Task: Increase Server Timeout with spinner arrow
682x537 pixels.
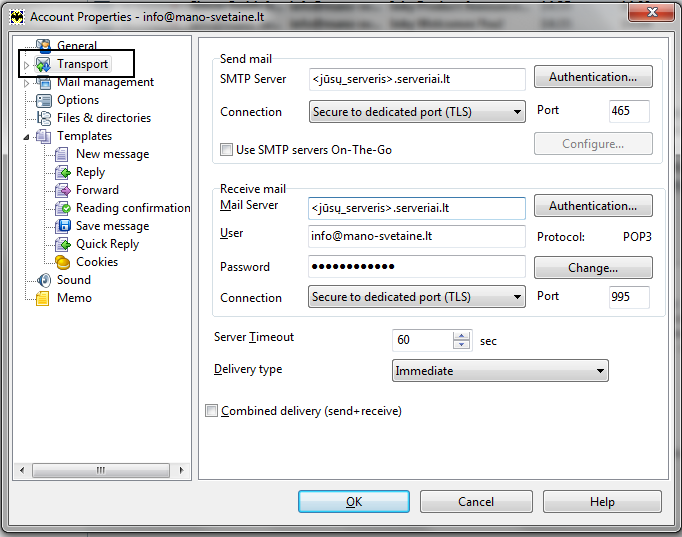Action: coord(461,335)
